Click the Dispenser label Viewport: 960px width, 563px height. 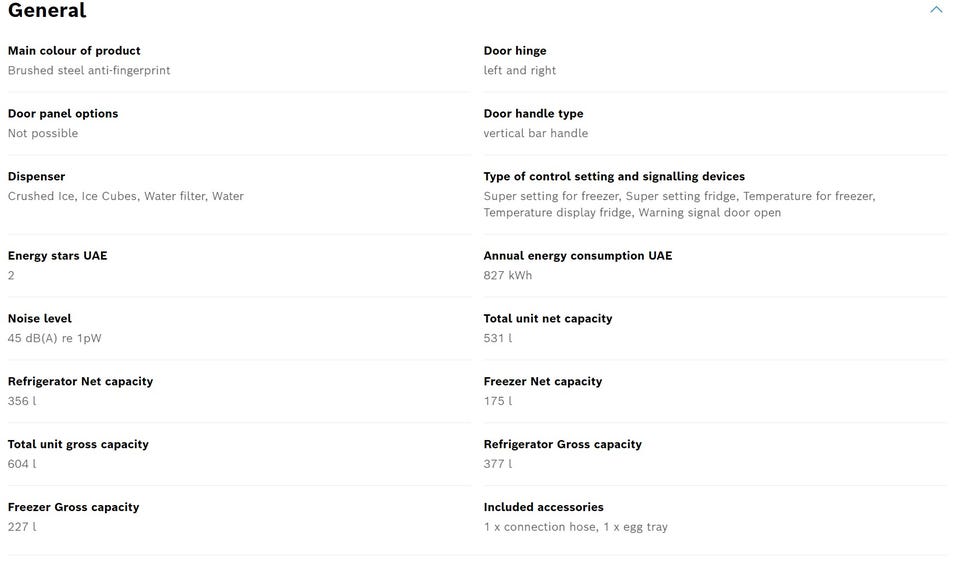(x=36, y=177)
